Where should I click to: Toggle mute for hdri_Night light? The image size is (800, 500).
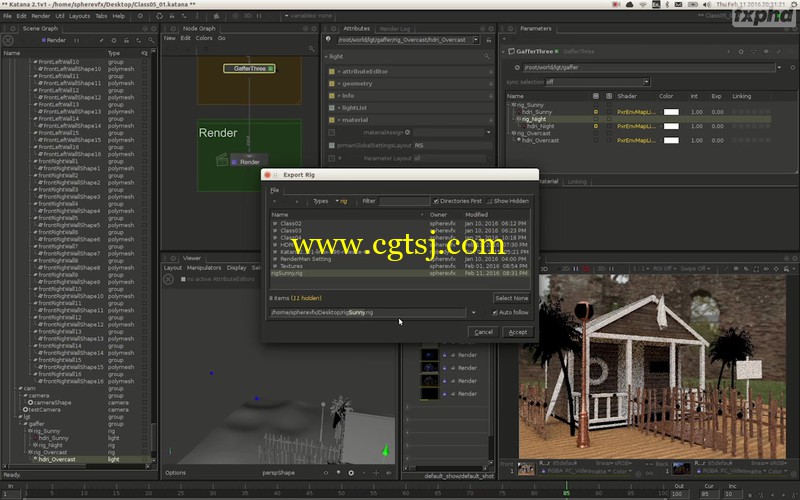(x=595, y=126)
